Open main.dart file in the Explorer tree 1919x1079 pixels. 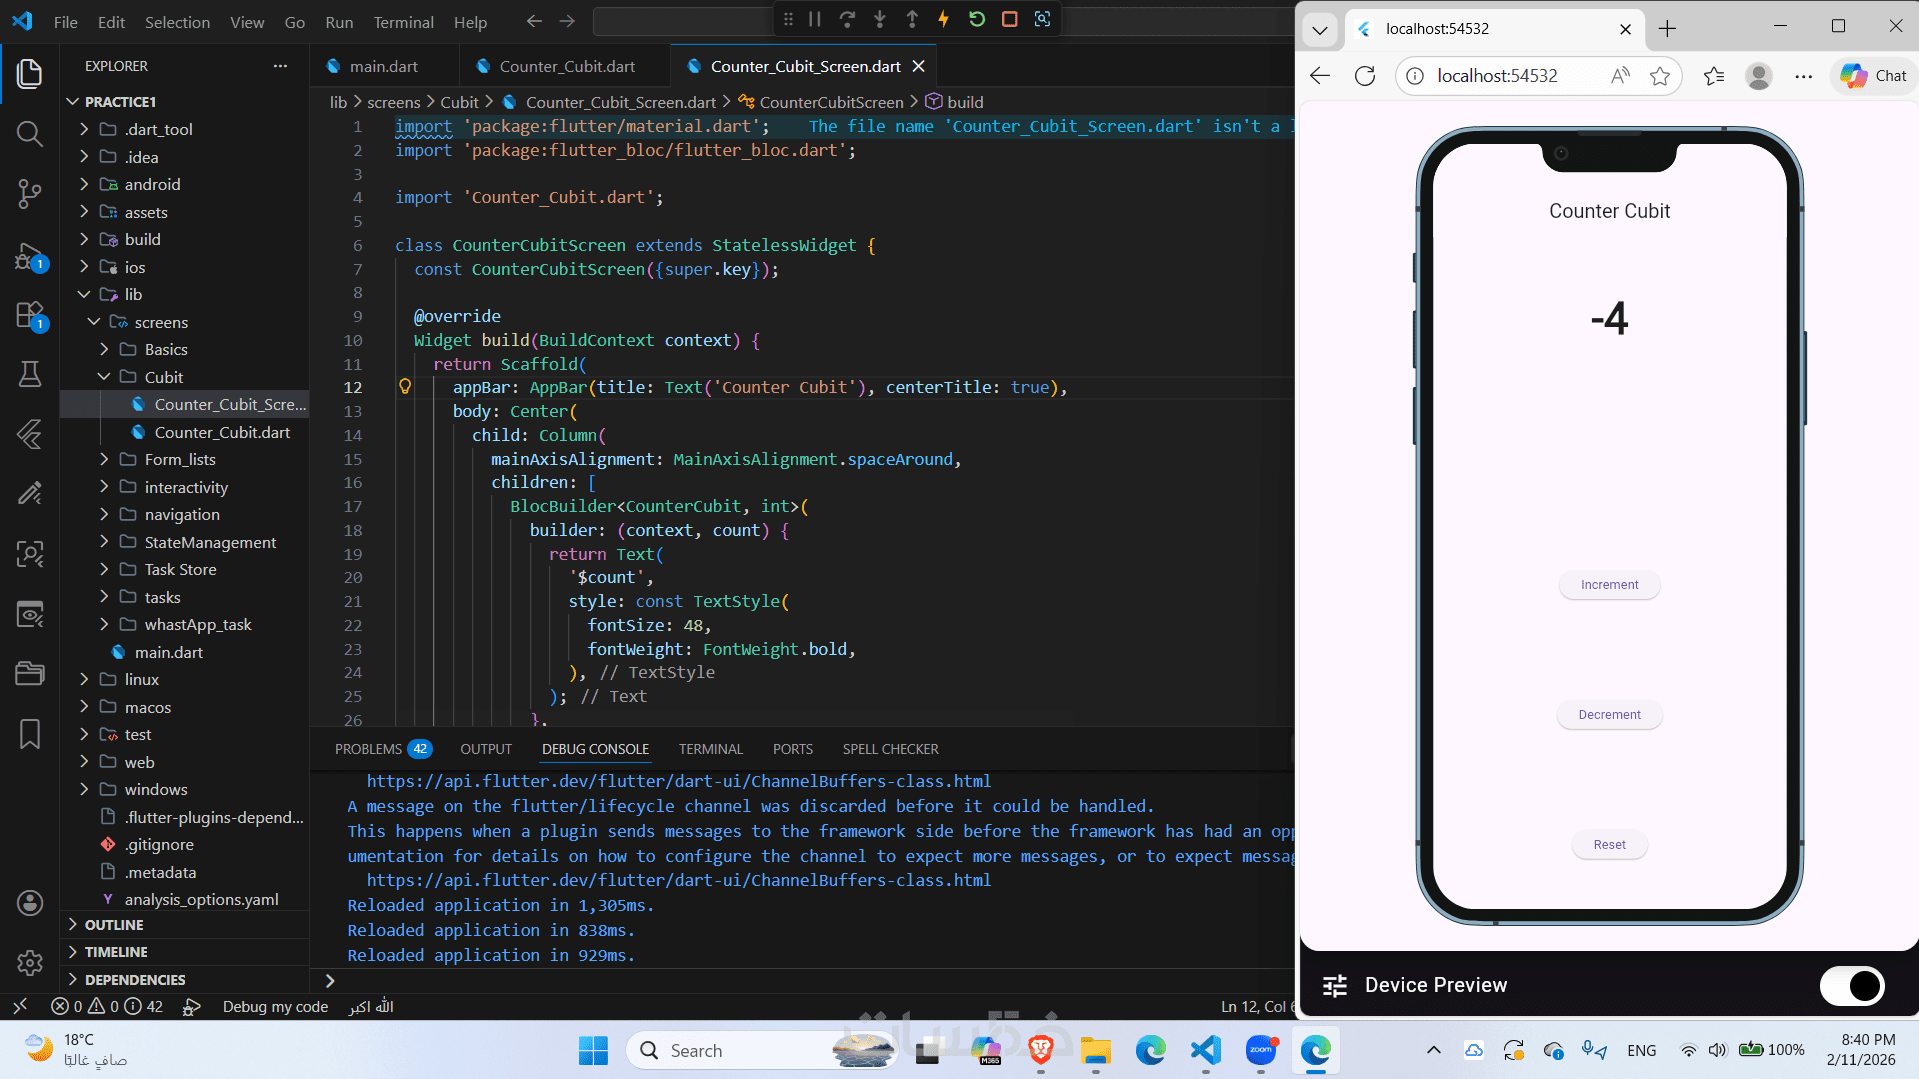coord(168,652)
